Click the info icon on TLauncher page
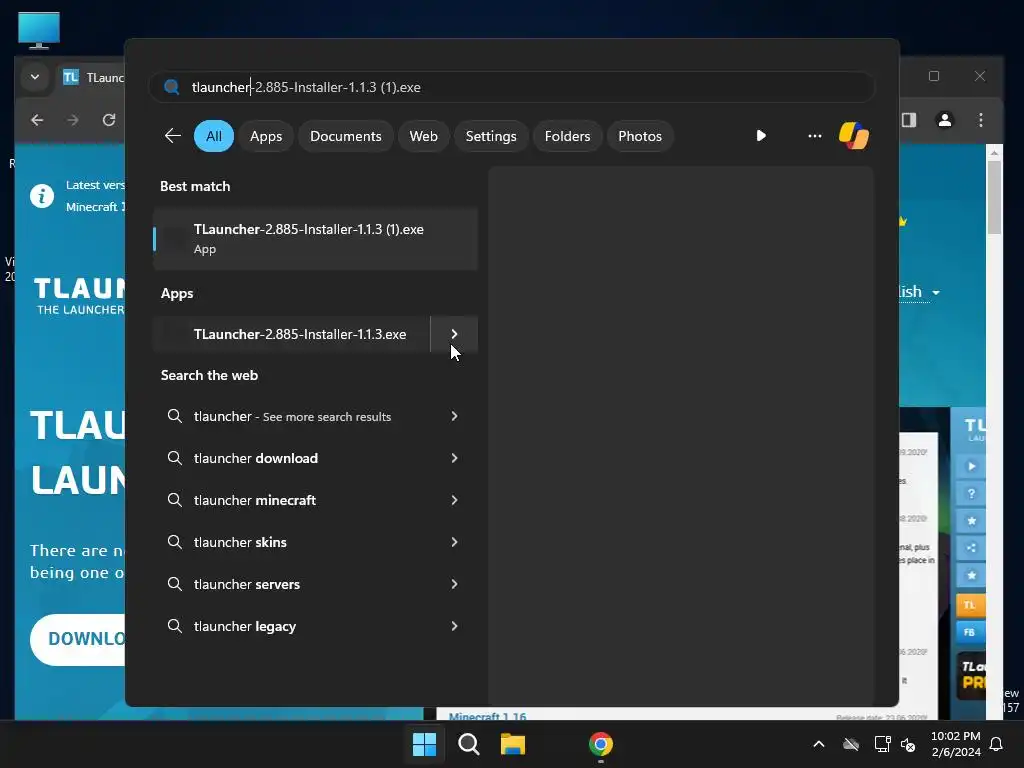This screenshot has height=768, width=1024. [x=42, y=196]
